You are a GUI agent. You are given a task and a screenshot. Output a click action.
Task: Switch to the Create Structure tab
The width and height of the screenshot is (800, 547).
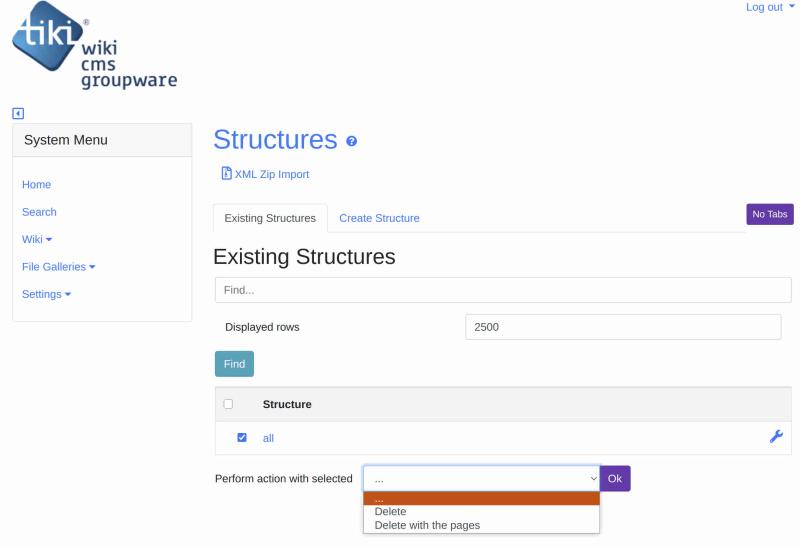(379, 218)
